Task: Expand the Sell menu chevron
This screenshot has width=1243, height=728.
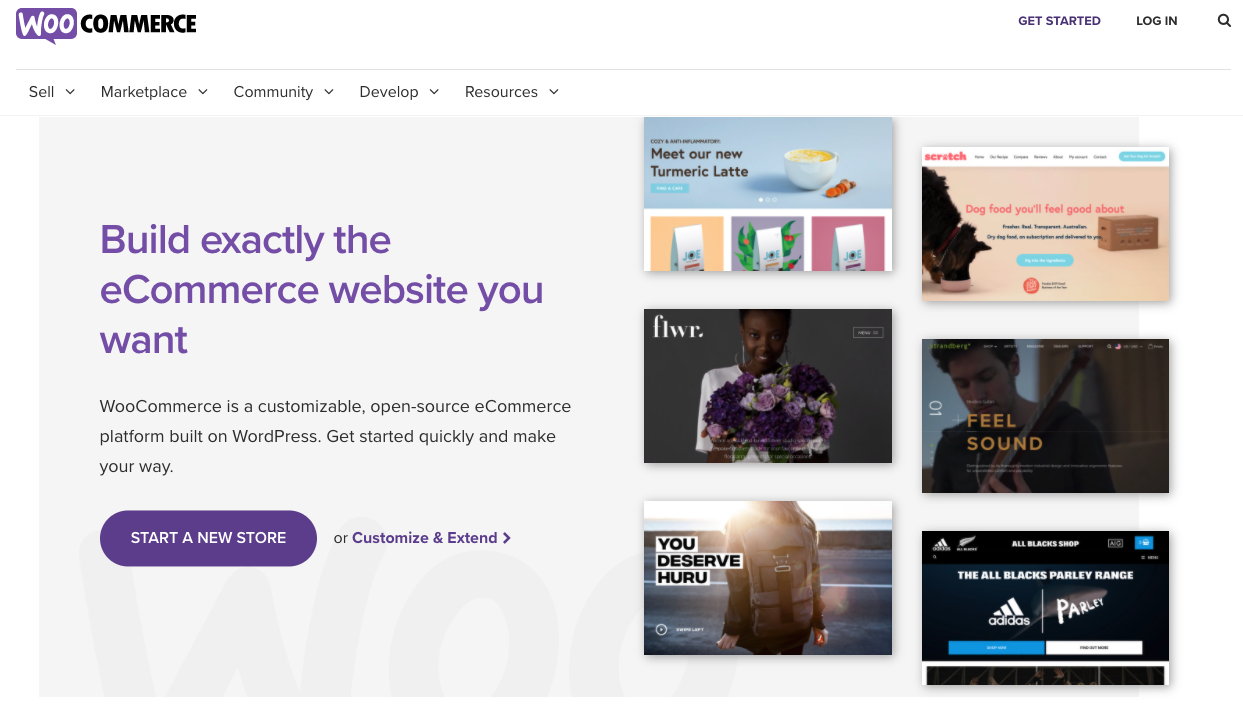Action: click(70, 92)
